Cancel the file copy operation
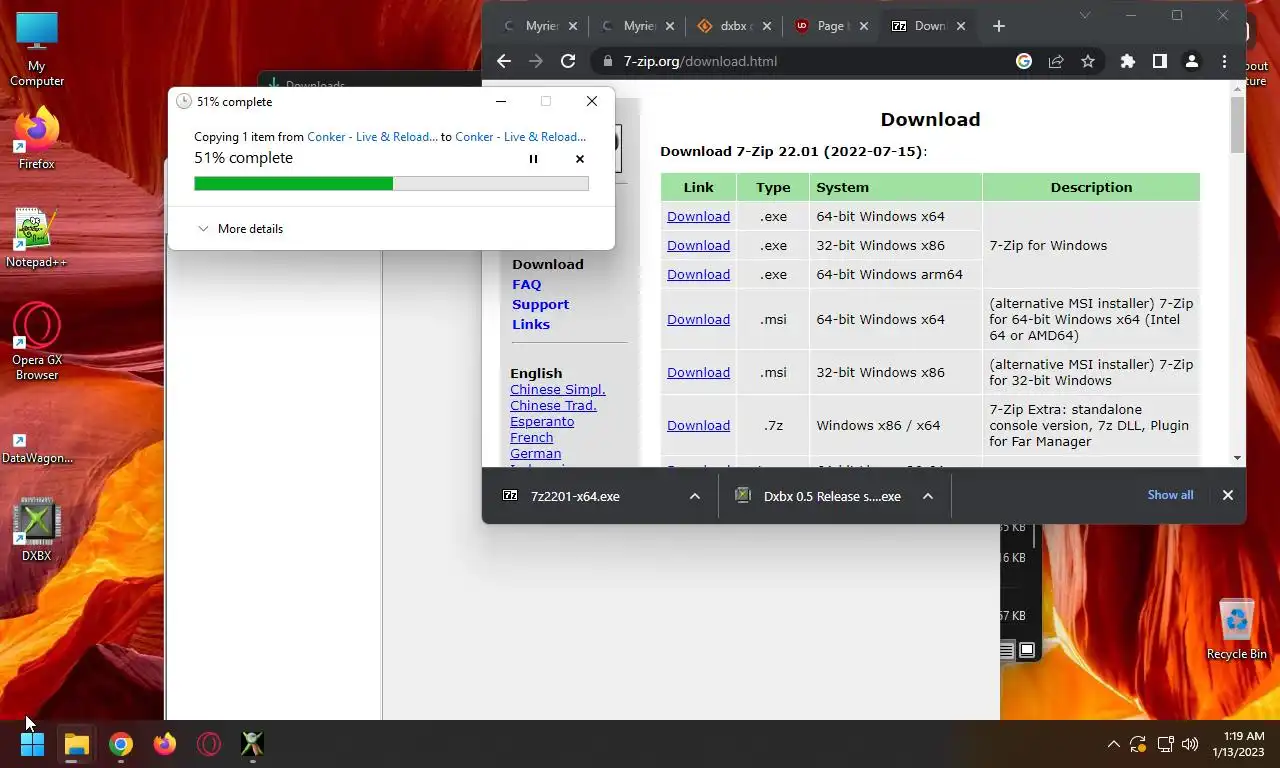The width and height of the screenshot is (1280, 768). click(x=580, y=159)
